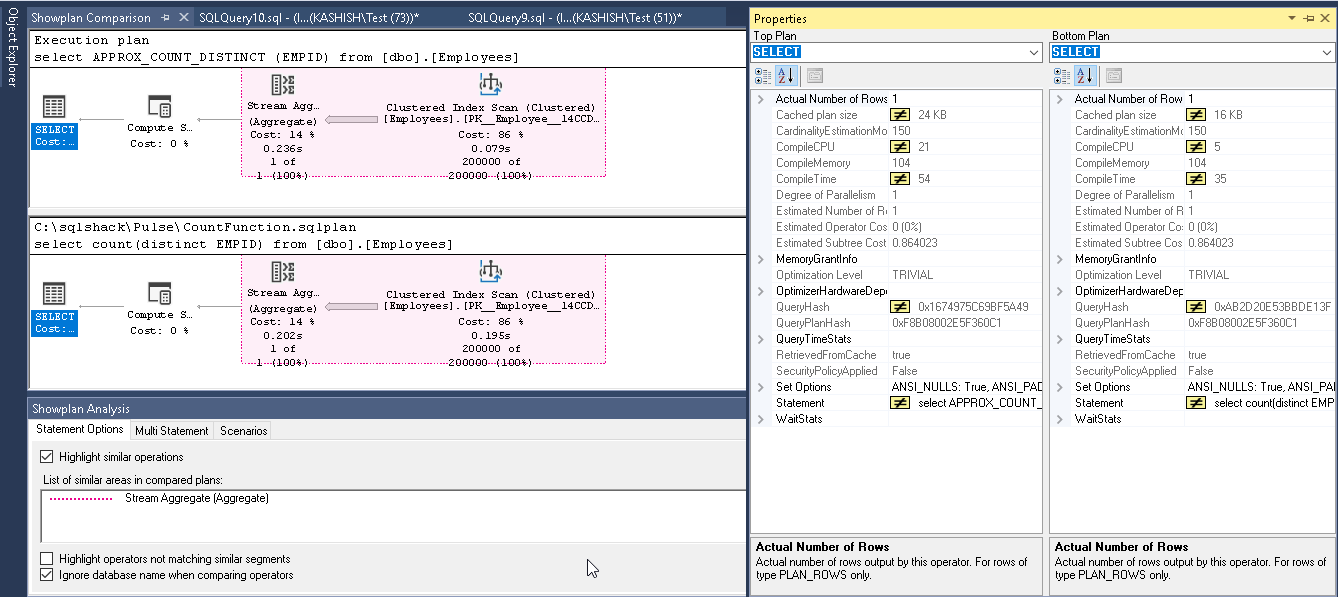Click the top plan SELECT operator icon
The height and width of the screenshot is (597, 1338).
click(x=54, y=108)
